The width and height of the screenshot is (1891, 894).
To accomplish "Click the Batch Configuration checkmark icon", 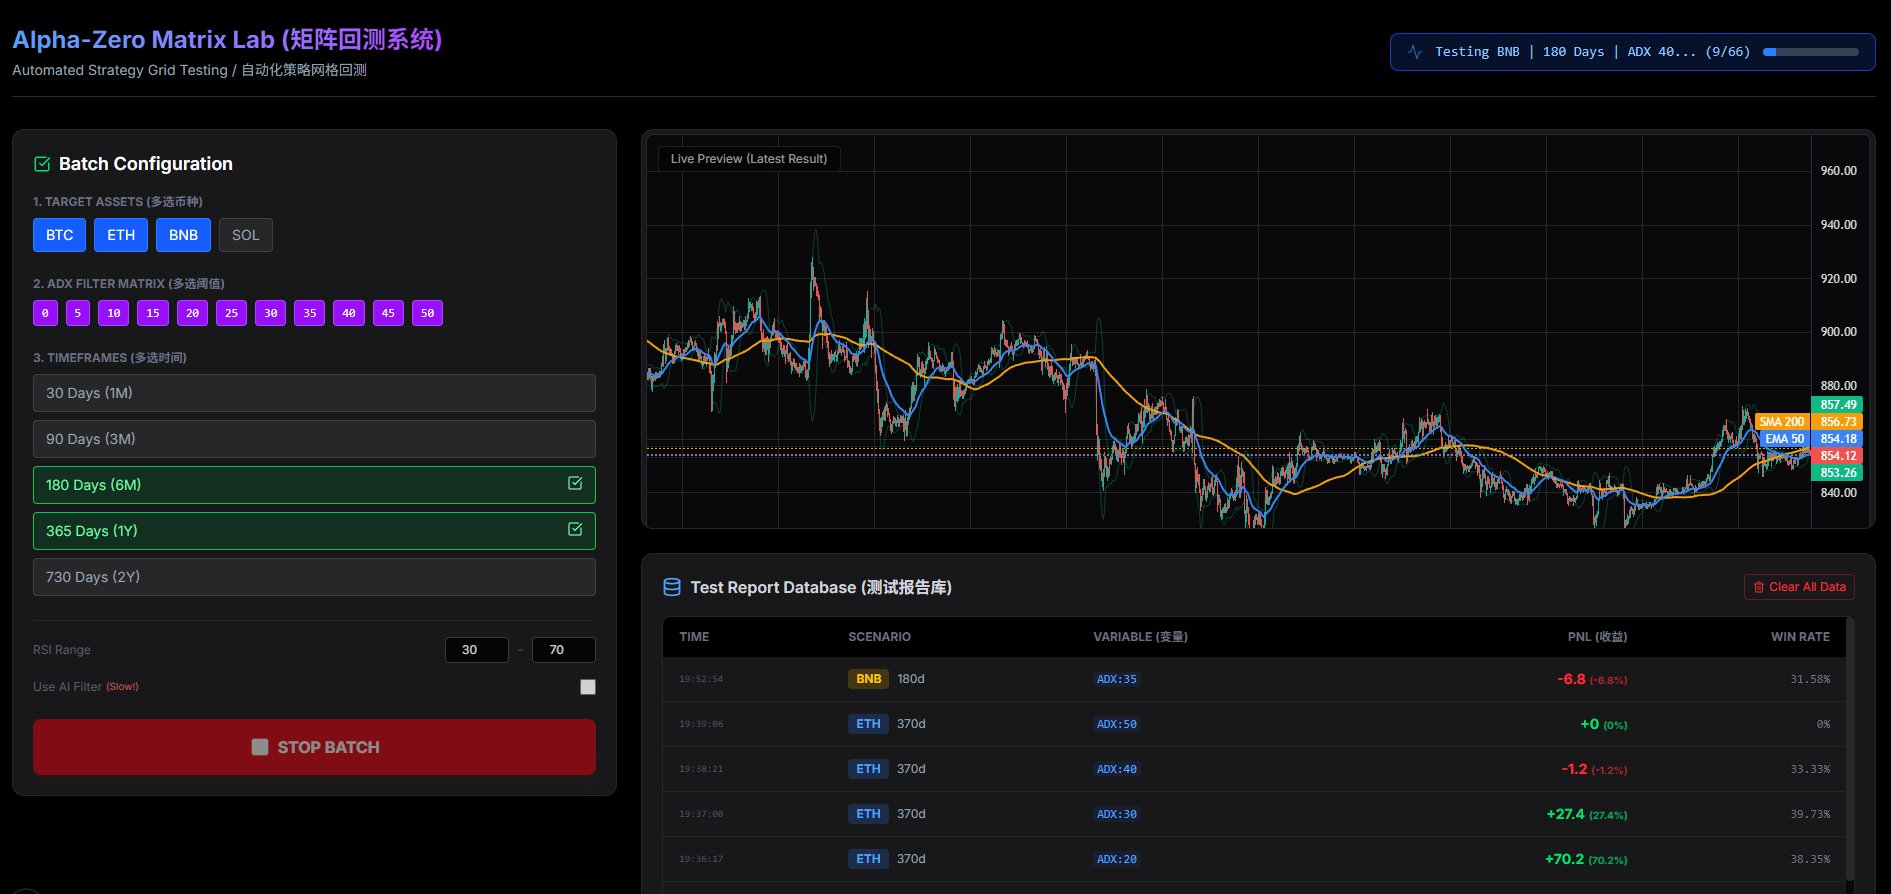I will [42, 164].
